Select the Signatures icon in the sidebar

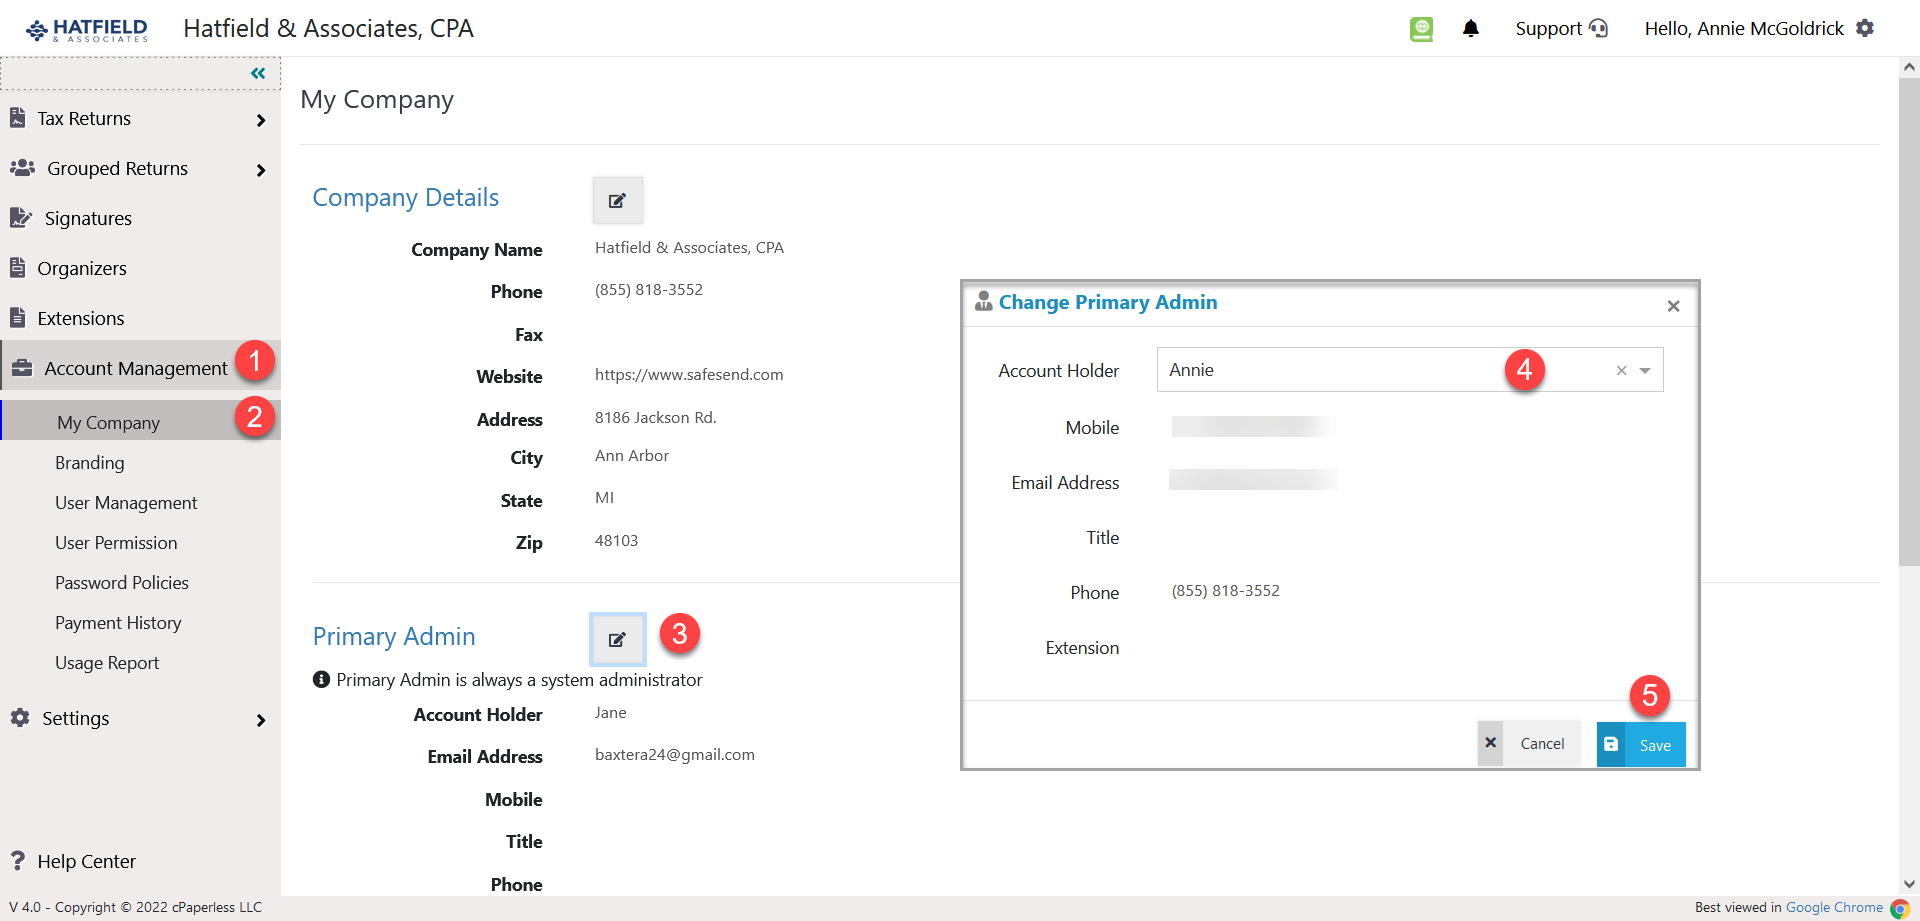tap(20, 217)
